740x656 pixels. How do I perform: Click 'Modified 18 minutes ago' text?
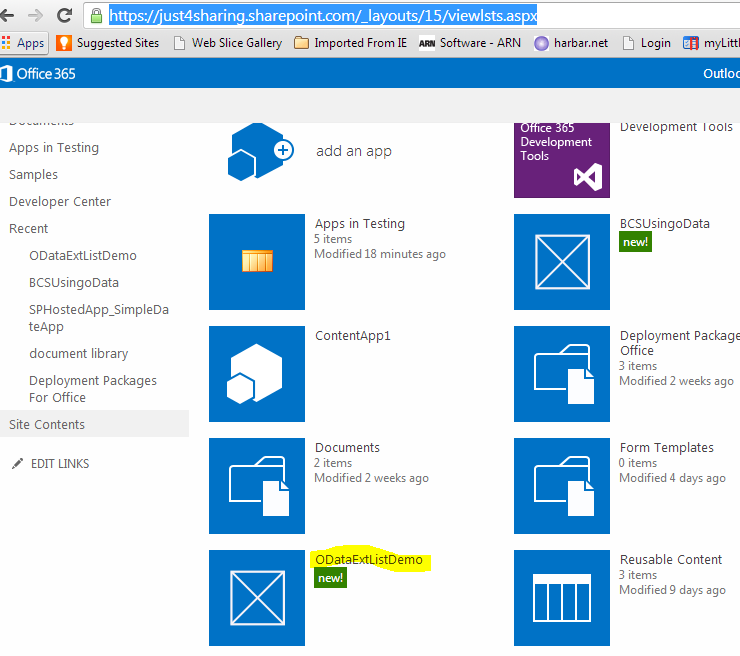click(380, 254)
